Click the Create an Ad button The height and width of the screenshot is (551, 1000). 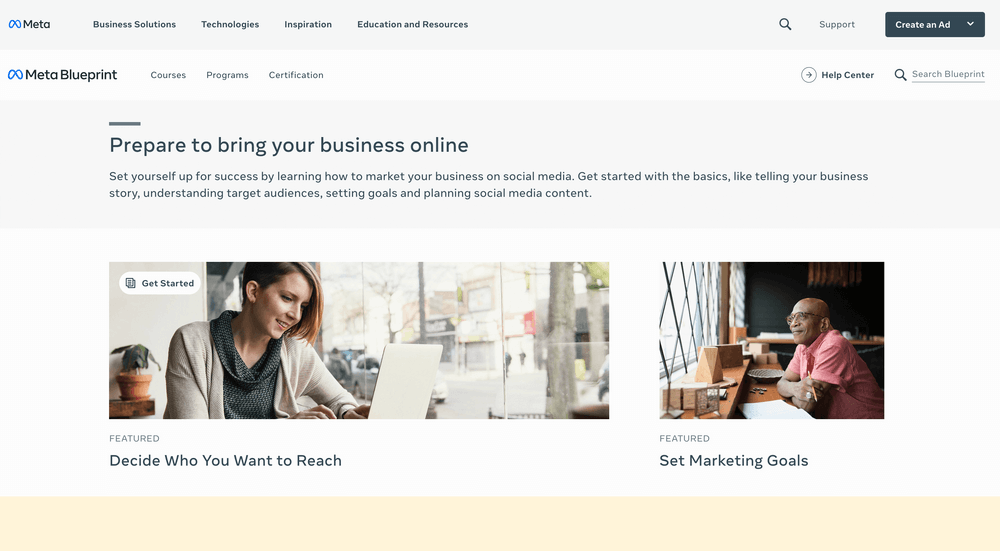point(923,24)
